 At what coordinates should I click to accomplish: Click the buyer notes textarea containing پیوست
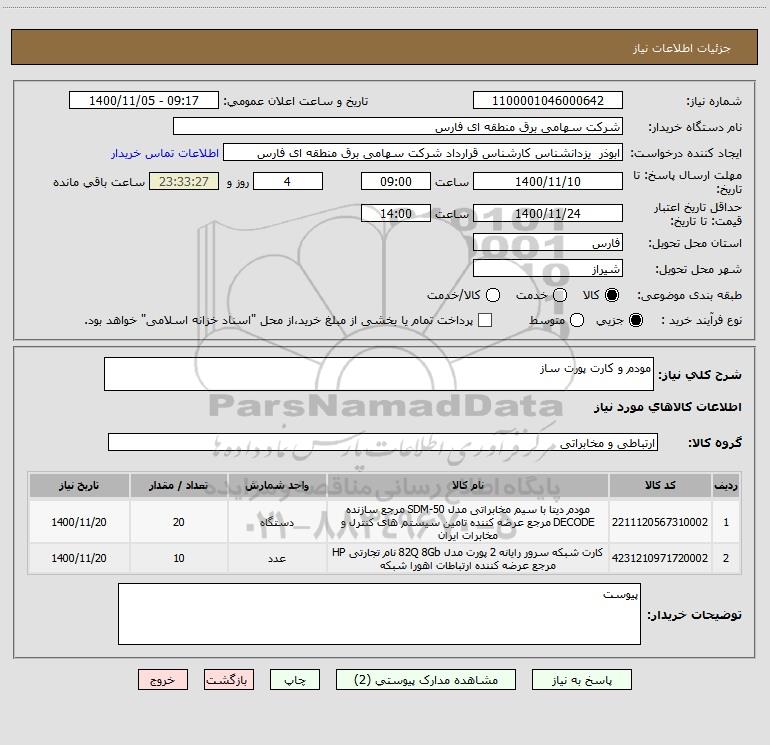379,614
